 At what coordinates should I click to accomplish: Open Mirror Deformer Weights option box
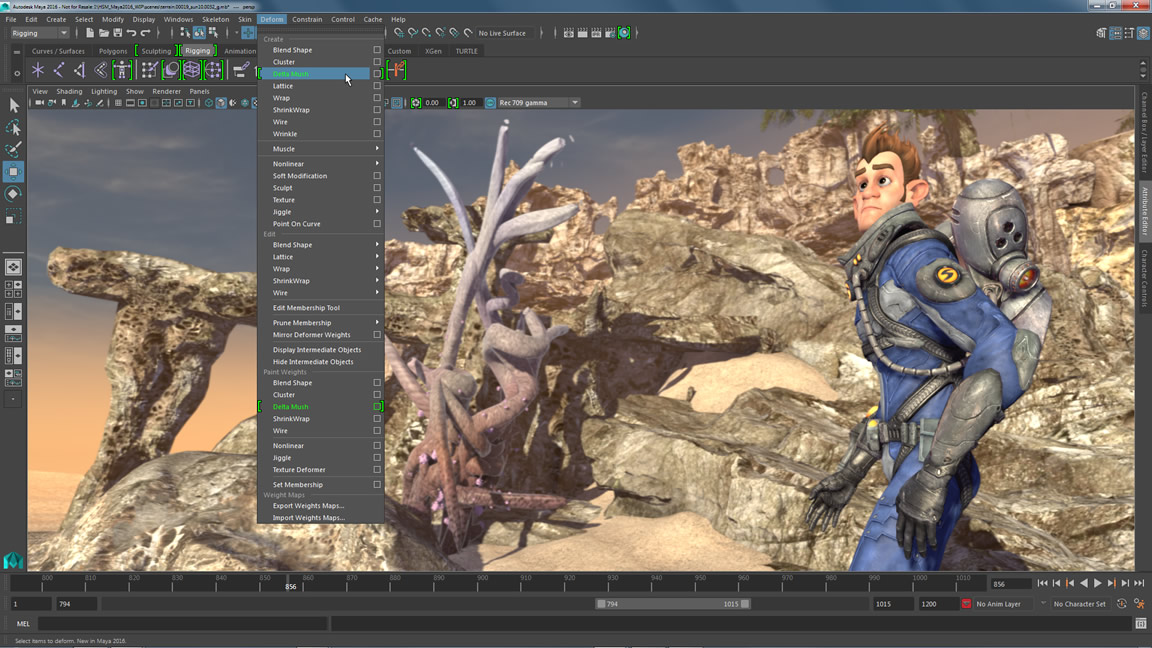377,335
